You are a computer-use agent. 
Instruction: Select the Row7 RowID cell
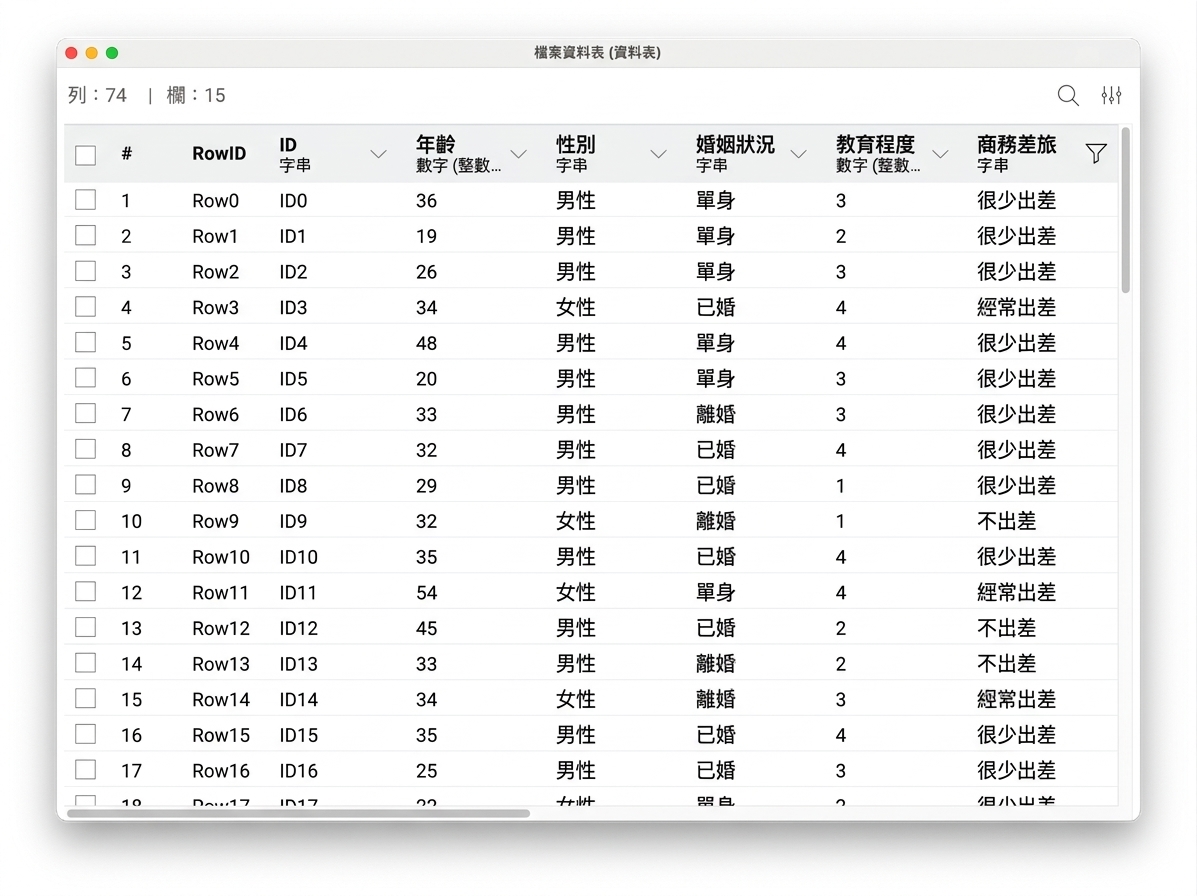click(215, 450)
